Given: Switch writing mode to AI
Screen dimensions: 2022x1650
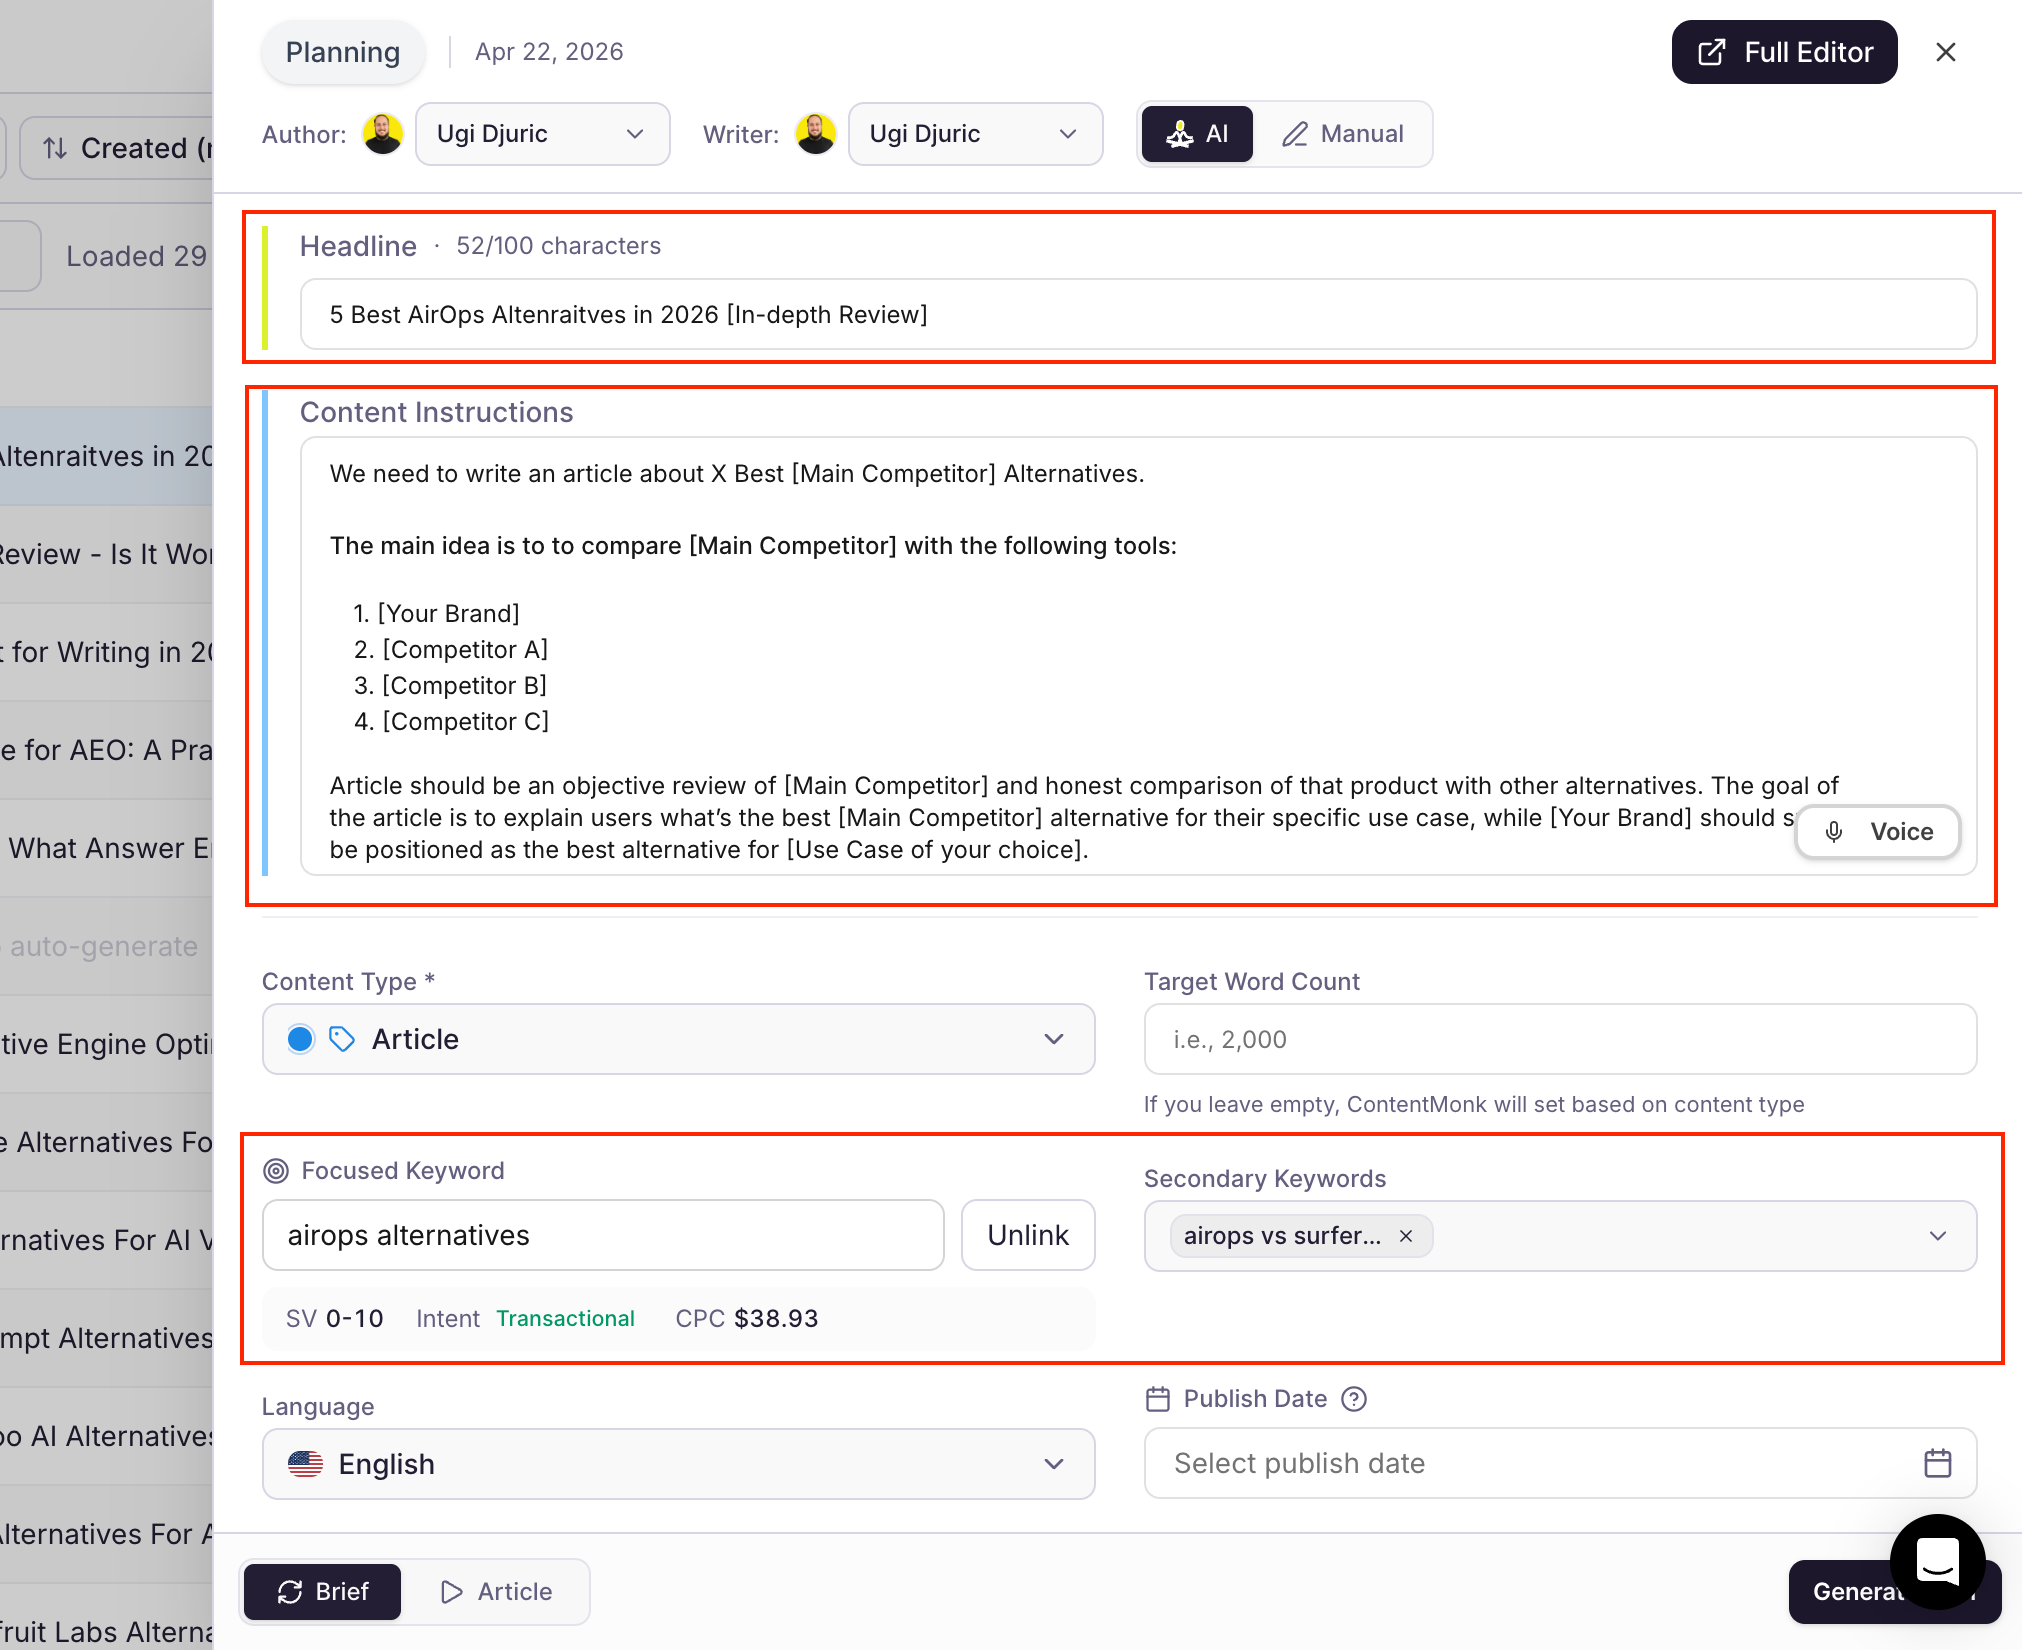Looking at the screenshot, I should pos(1198,134).
